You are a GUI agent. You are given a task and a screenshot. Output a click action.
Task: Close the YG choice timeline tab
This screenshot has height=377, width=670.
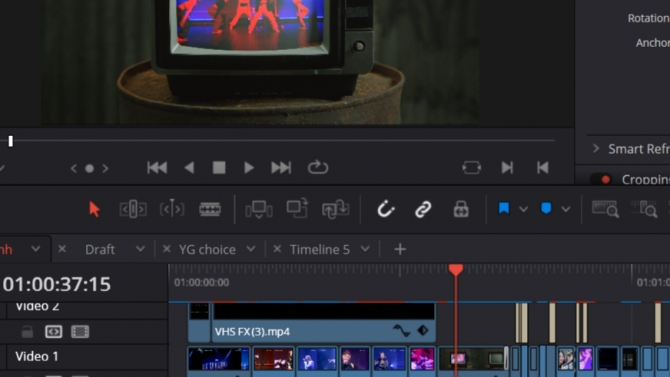[167, 249]
